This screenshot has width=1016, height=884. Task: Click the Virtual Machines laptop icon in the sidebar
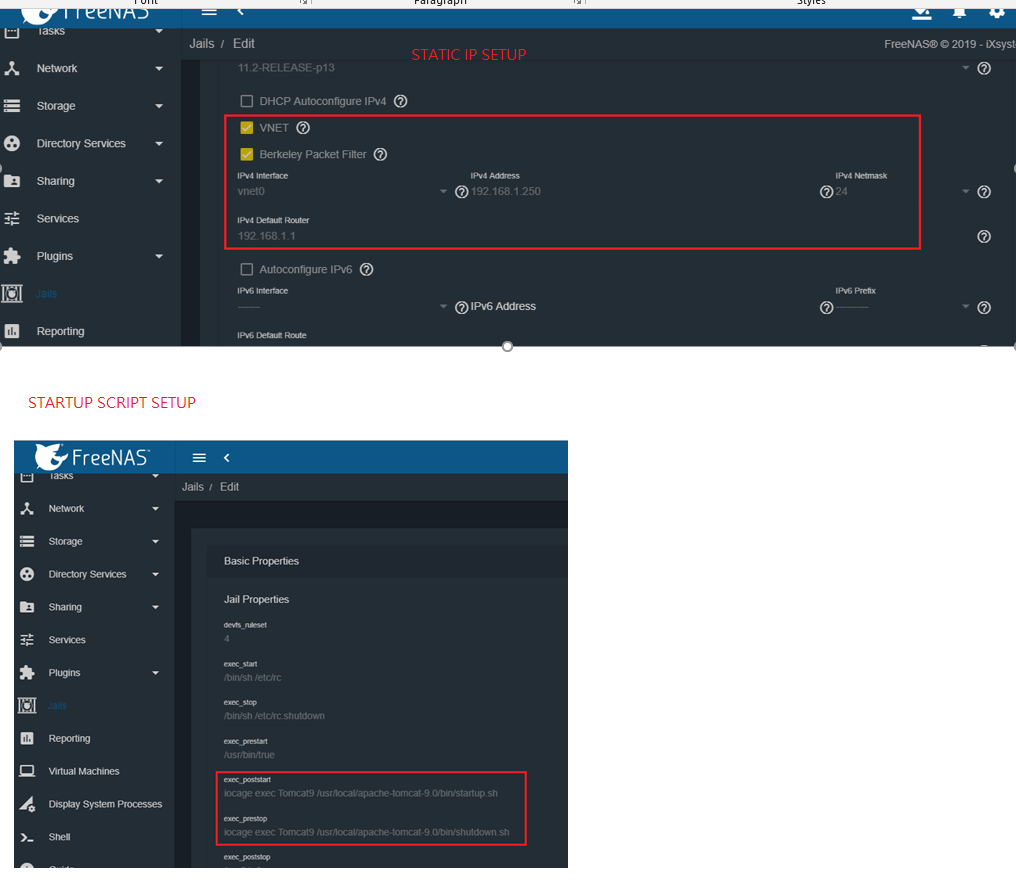[x=27, y=771]
